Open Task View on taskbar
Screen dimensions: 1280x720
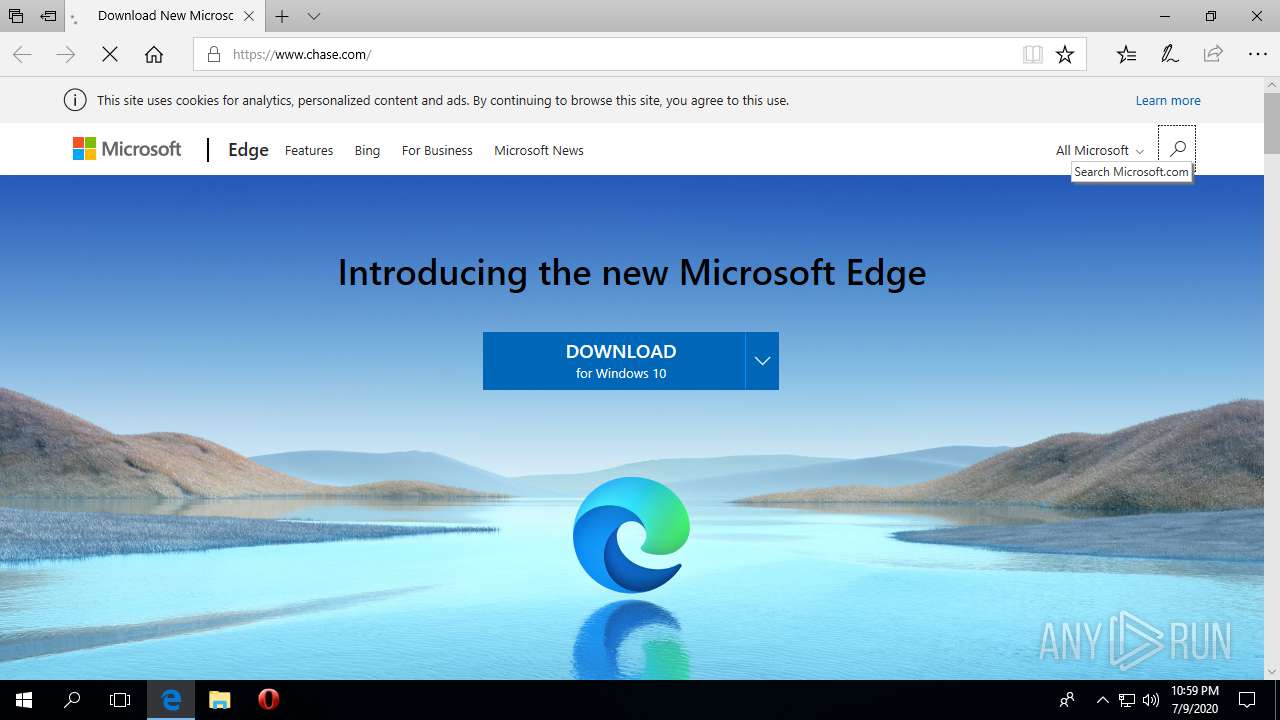click(120, 700)
